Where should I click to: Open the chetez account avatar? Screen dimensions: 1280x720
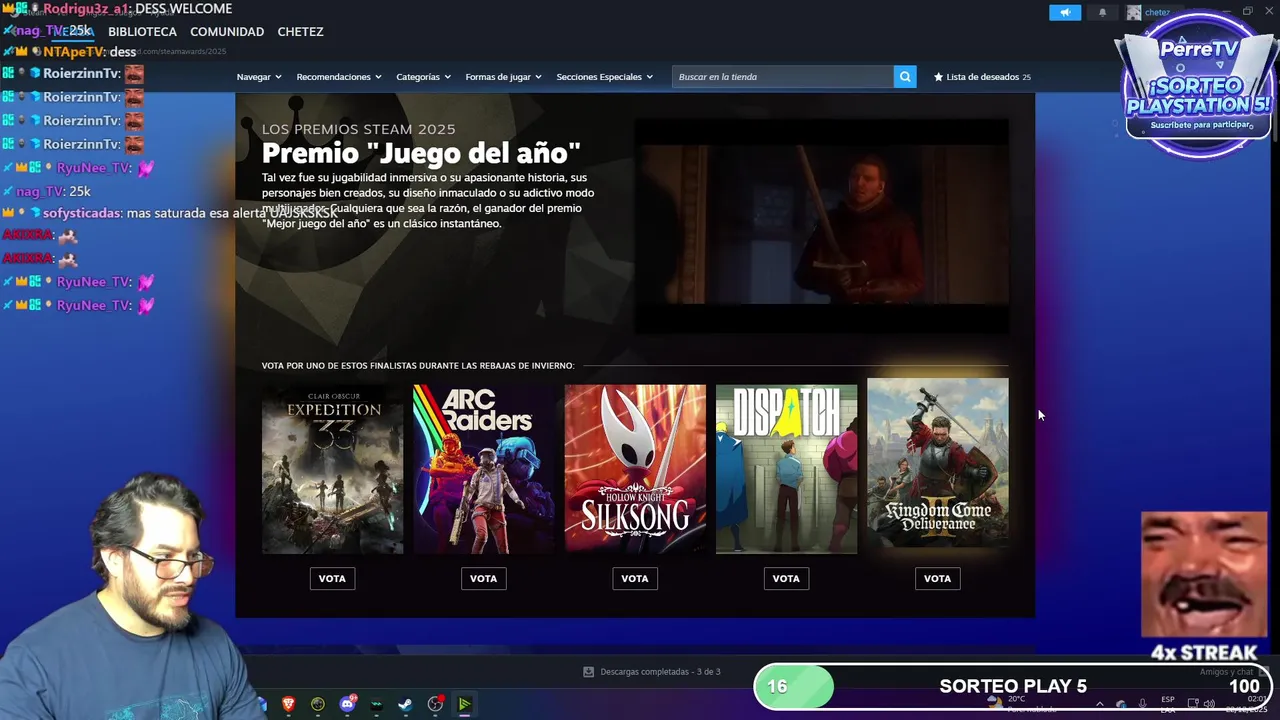1133,12
